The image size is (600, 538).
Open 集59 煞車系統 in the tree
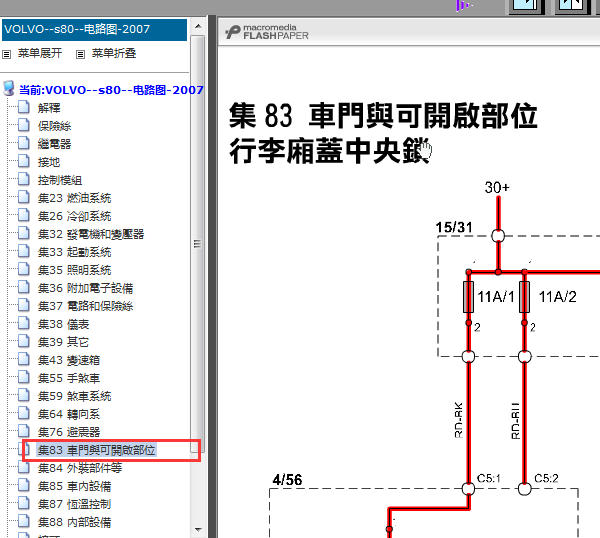click(x=75, y=396)
